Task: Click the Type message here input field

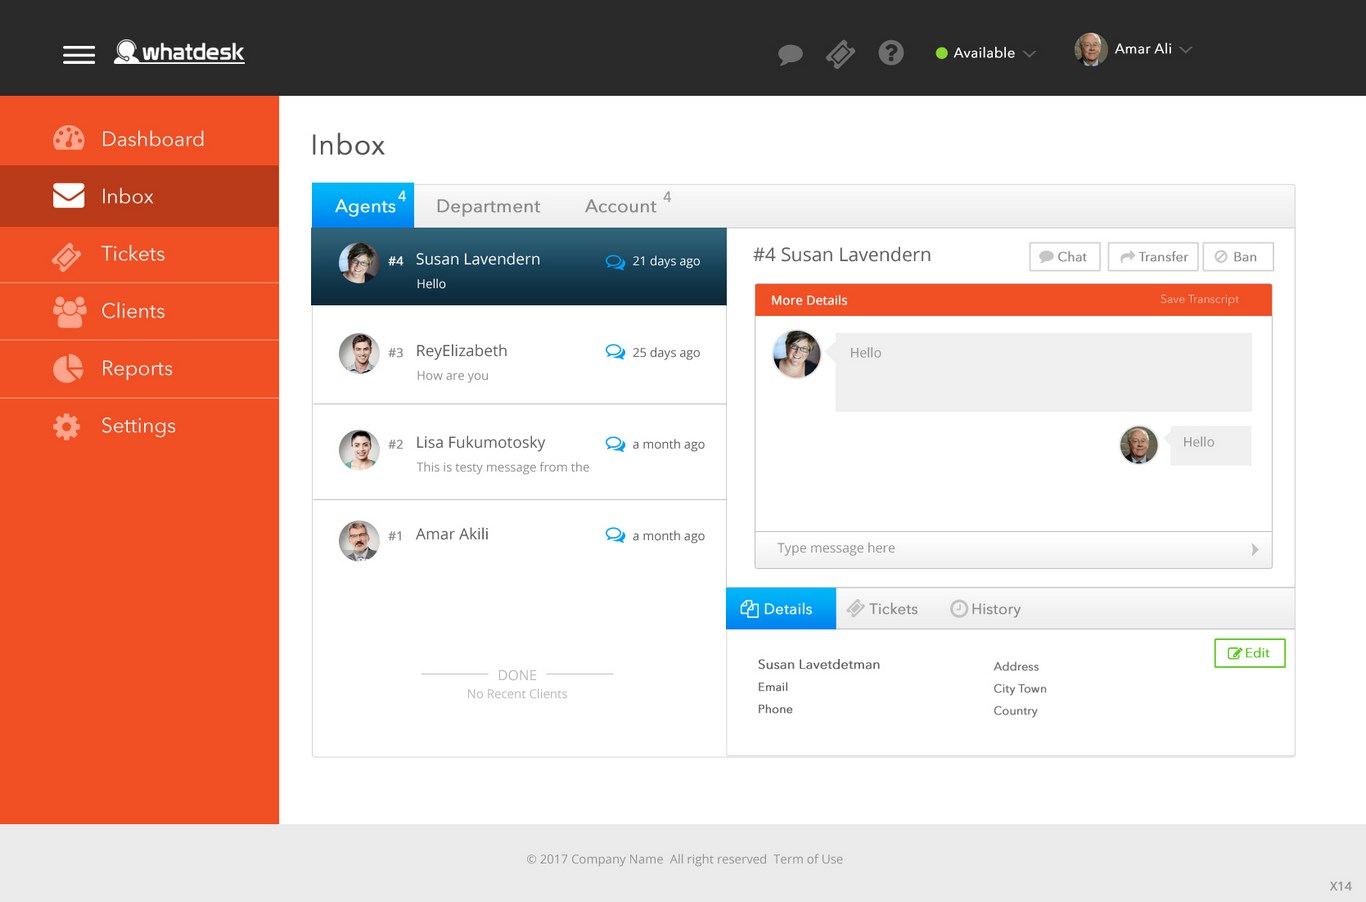Action: [900, 548]
